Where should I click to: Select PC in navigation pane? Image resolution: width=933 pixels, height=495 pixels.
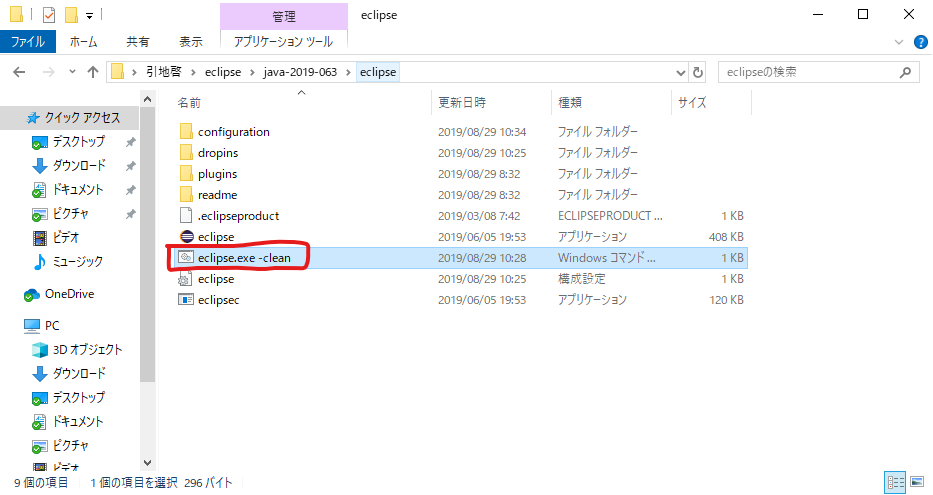point(52,325)
